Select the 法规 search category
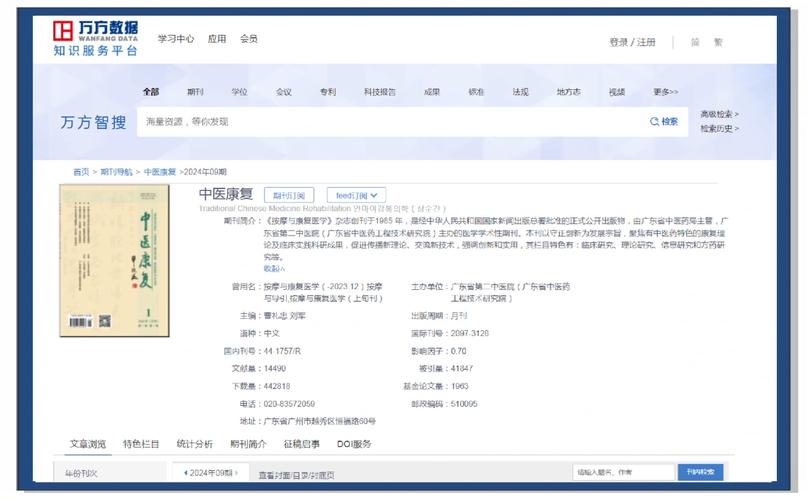 [520, 92]
